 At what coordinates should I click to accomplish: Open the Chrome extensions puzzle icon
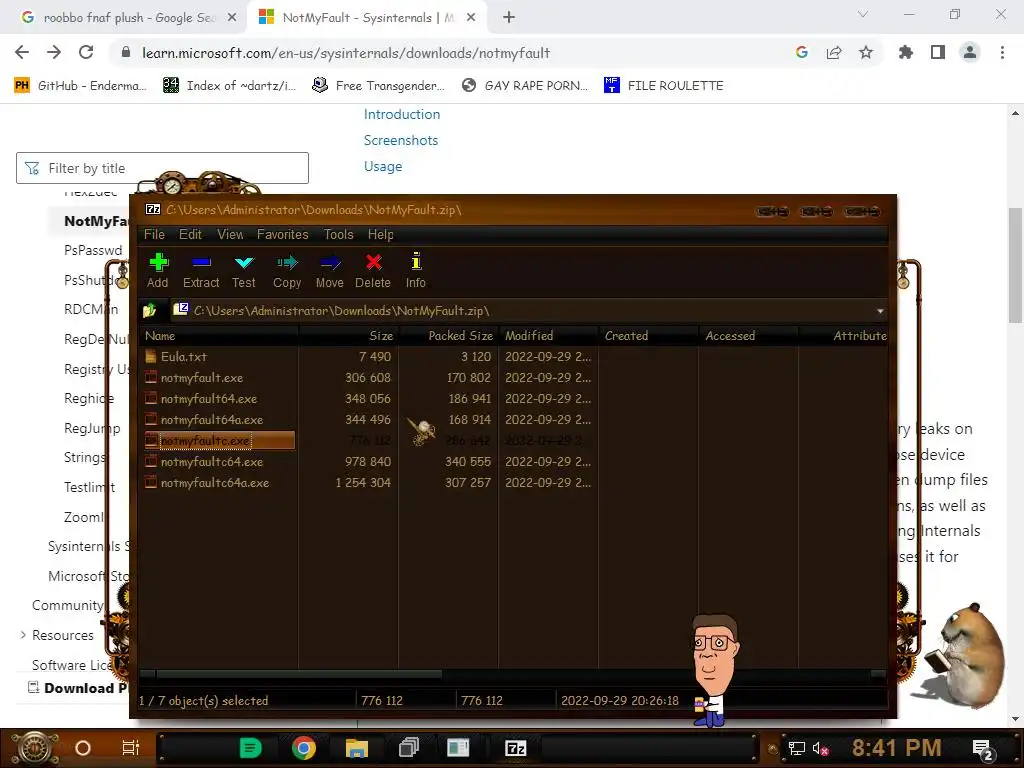906,53
